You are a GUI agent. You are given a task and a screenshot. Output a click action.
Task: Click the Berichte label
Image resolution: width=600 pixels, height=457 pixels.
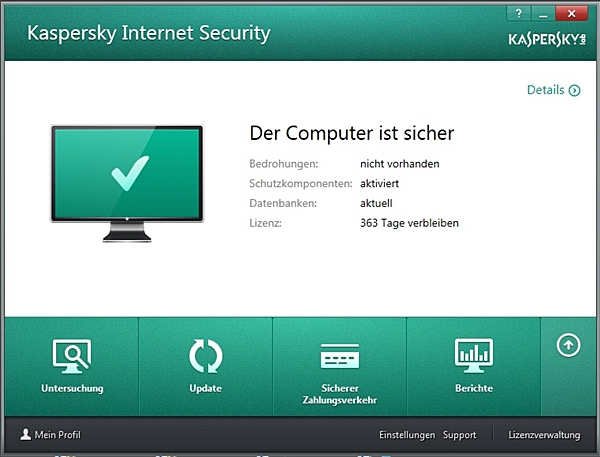(x=474, y=388)
